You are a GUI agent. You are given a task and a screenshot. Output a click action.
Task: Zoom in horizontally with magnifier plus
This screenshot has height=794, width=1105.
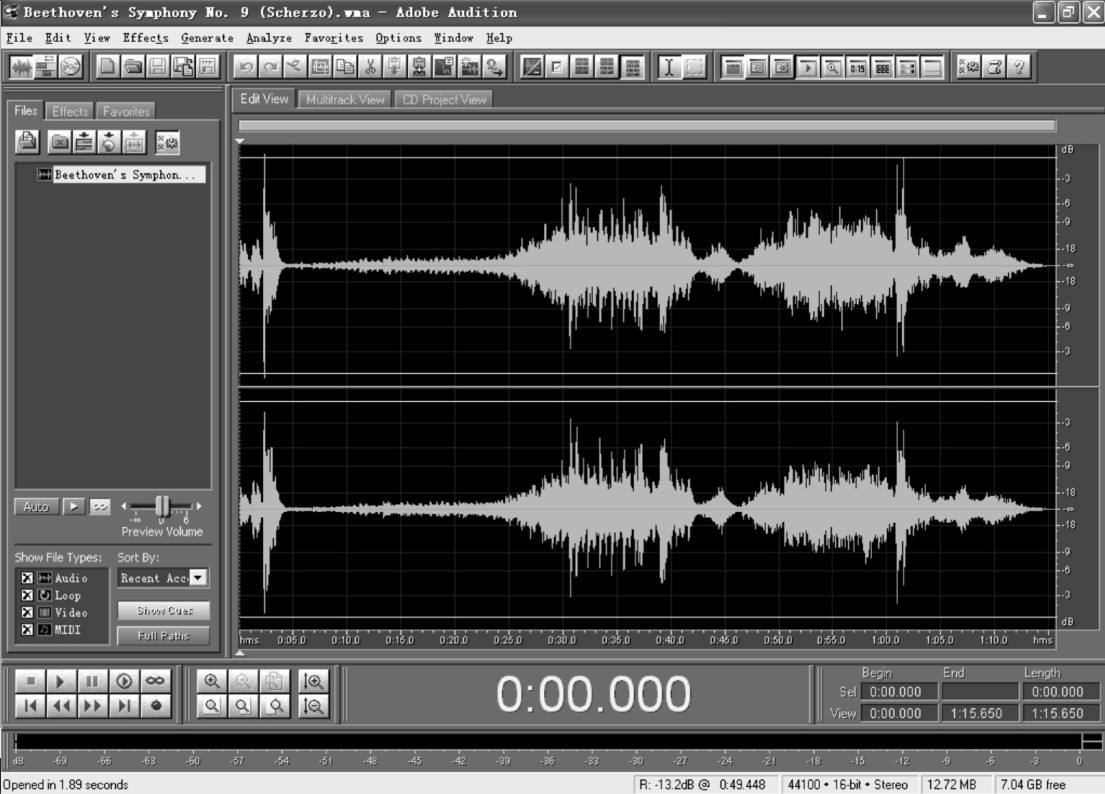[211, 681]
